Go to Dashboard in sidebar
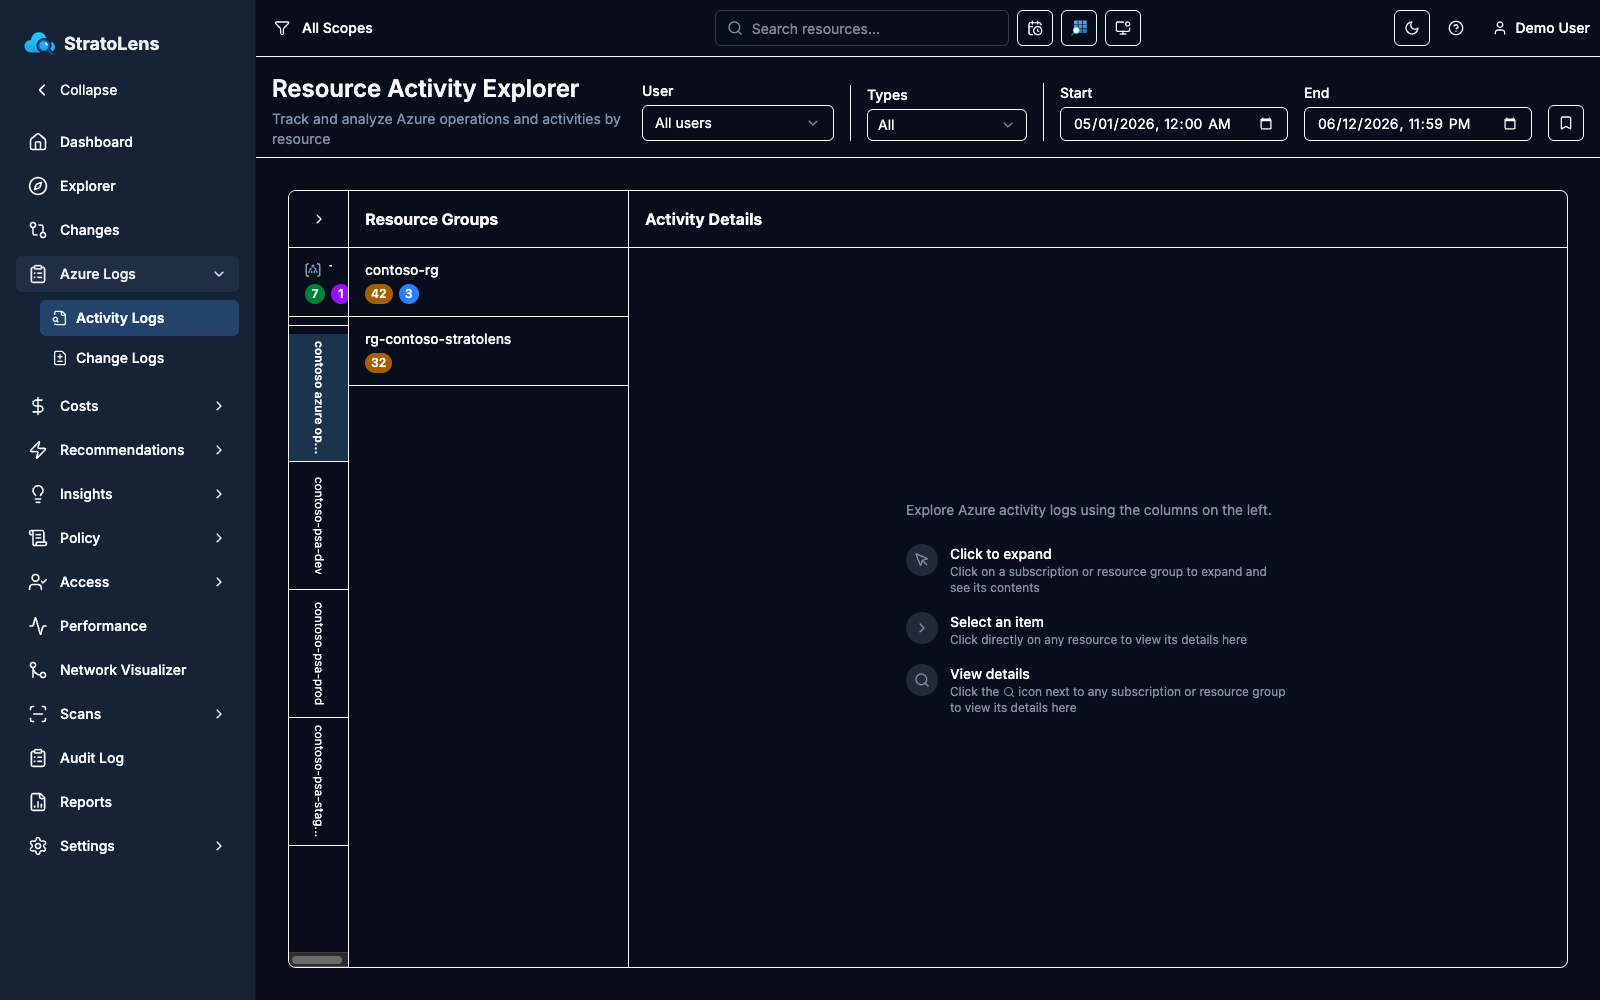This screenshot has width=1600, height=1000. 127,142
